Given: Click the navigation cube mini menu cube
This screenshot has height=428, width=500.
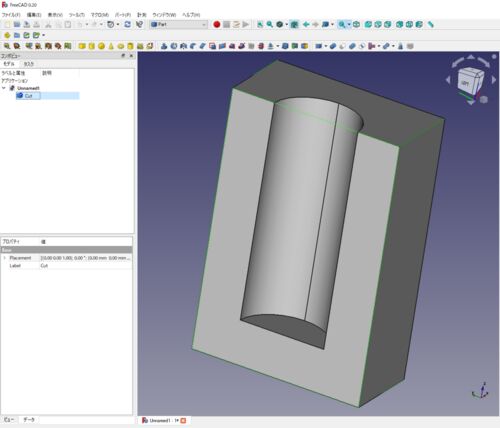Looking at the screenshot, I should [484, 99].
